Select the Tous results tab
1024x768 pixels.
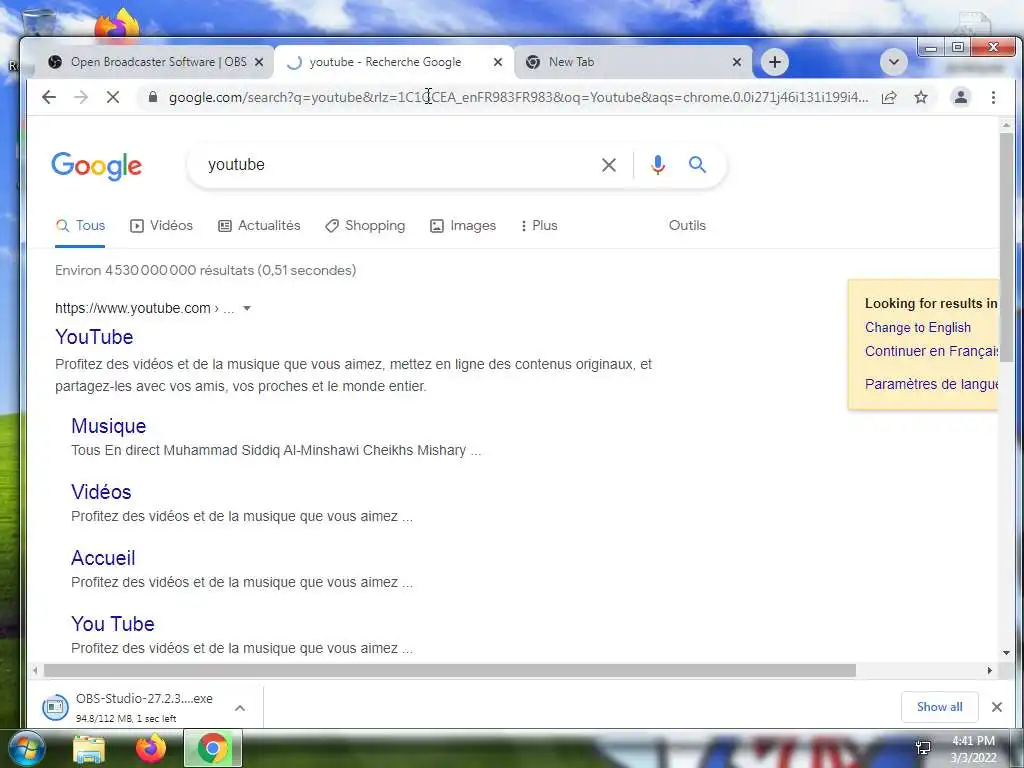80,226
